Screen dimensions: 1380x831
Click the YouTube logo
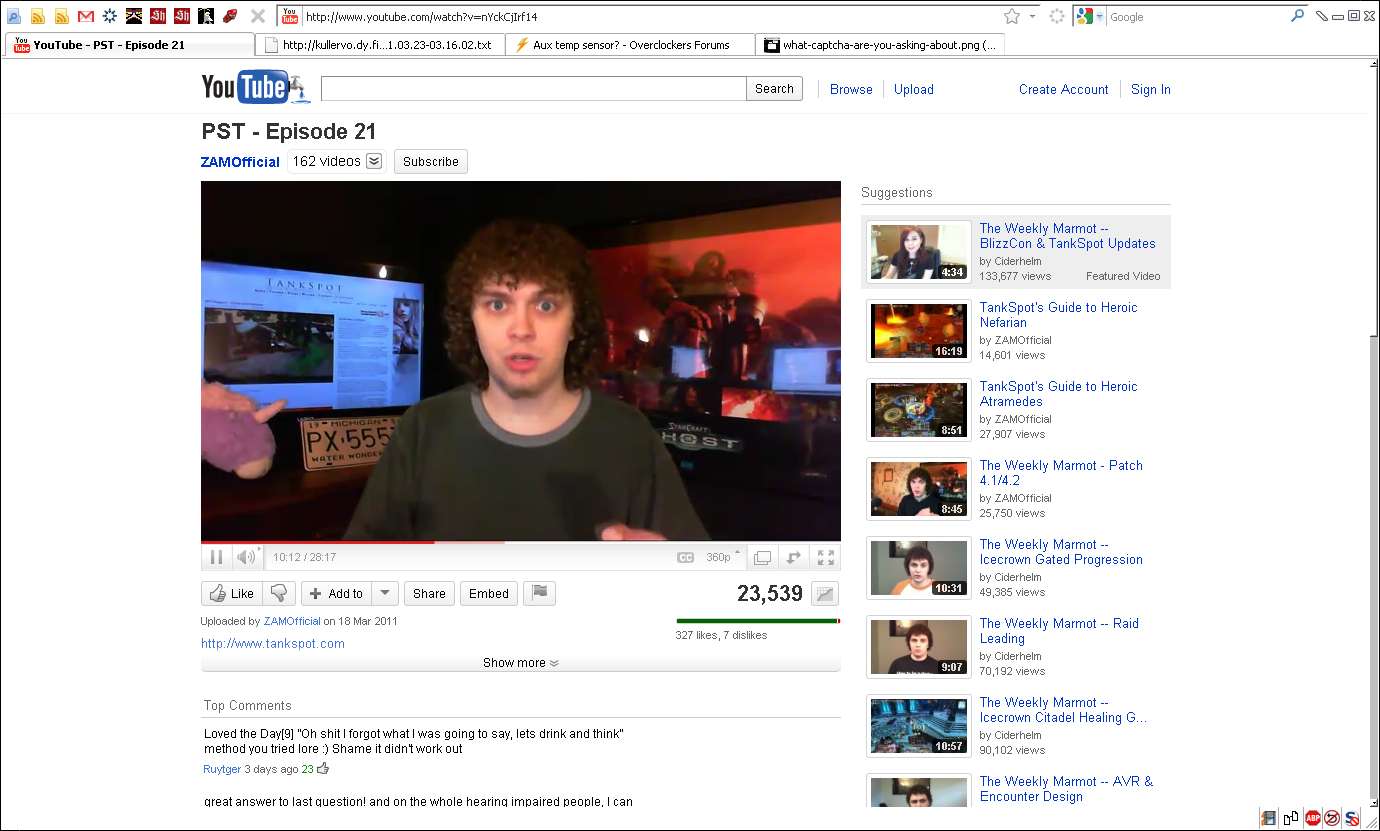pos(256,88)
